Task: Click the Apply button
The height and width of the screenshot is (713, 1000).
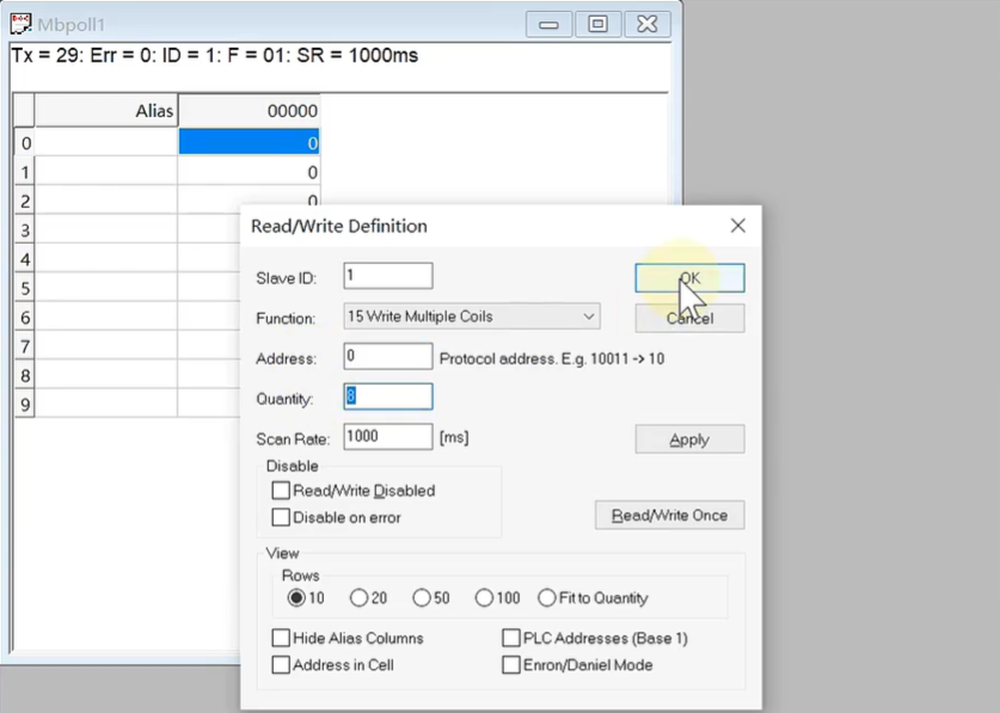Action: pyautogui.click(x=689, y=440)
